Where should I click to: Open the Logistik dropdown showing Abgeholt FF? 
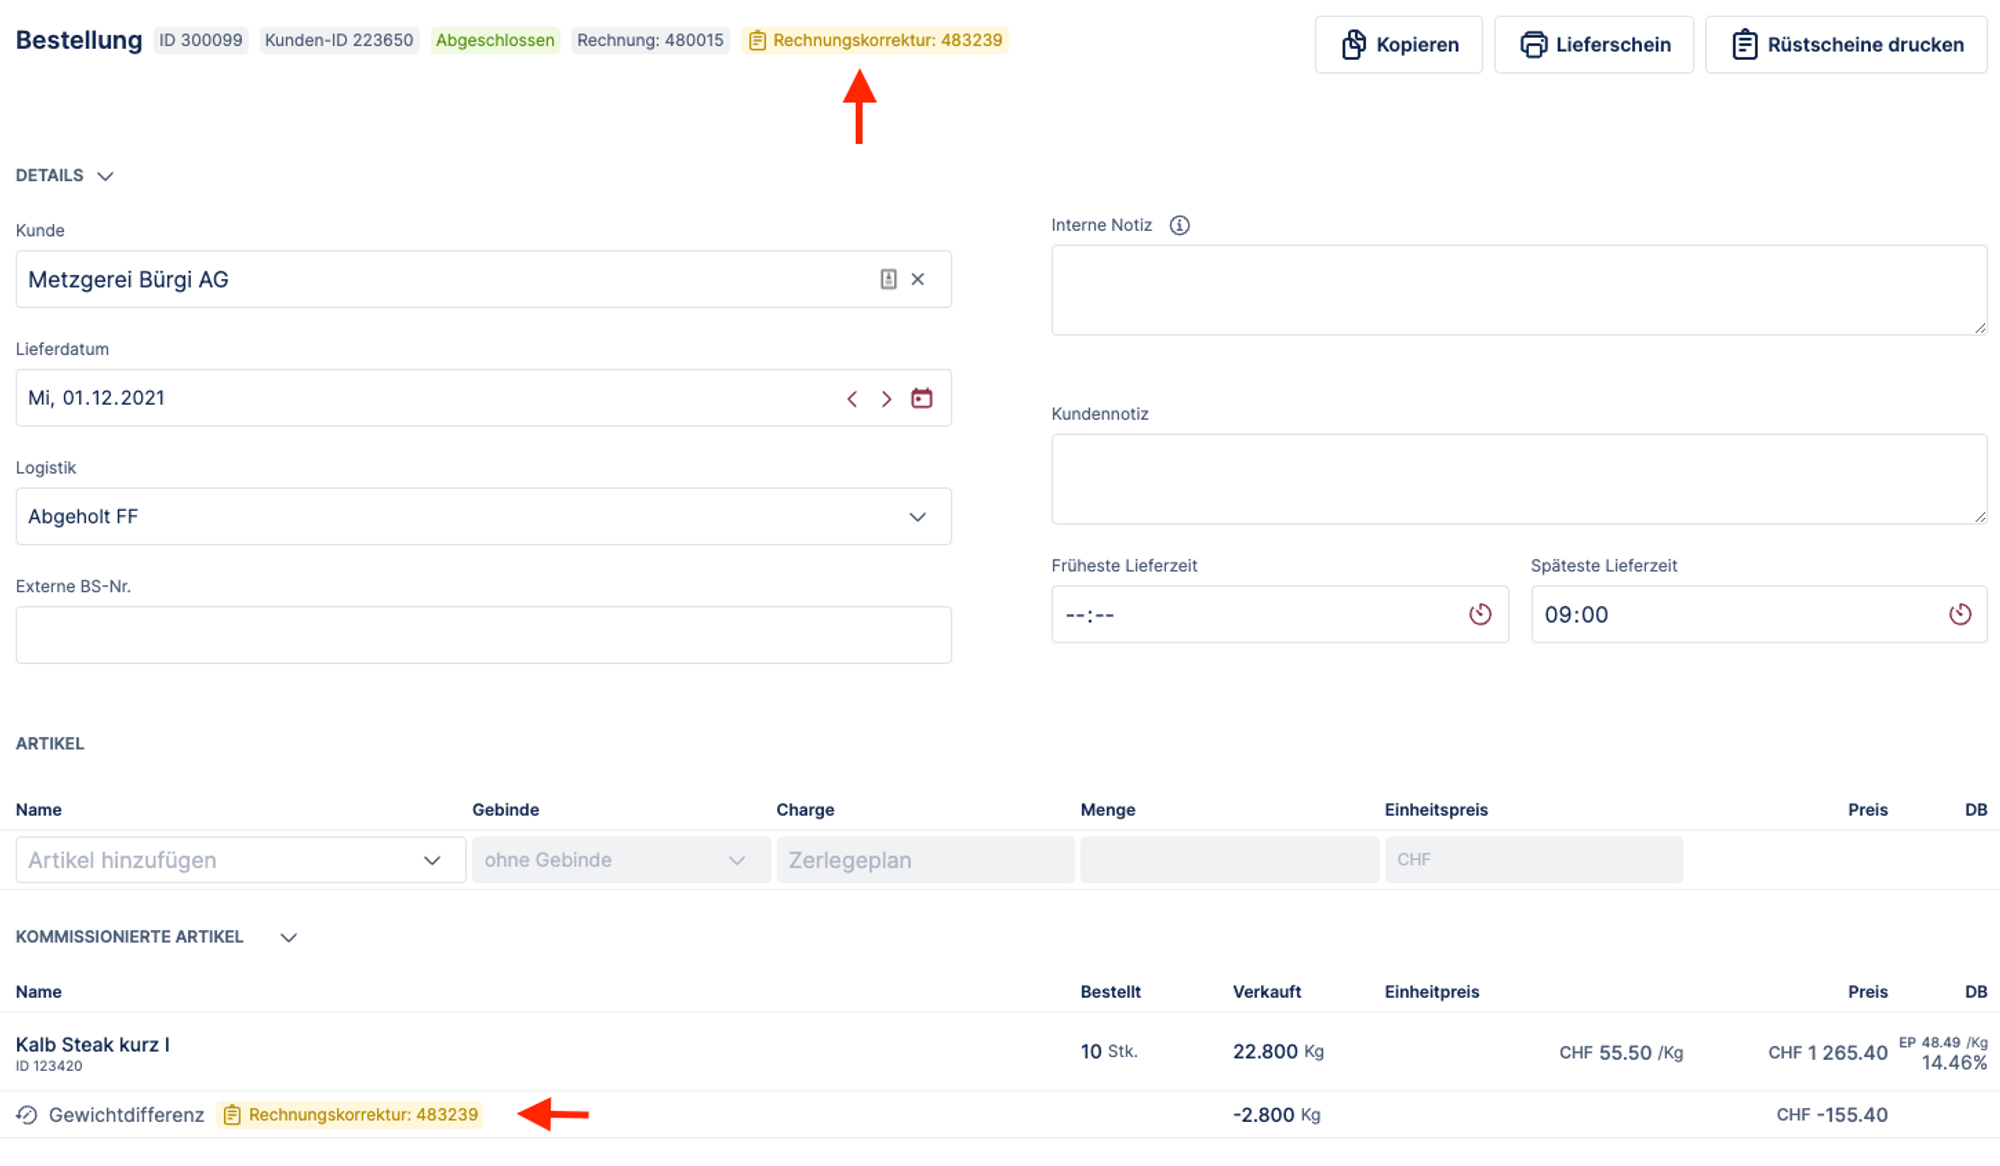[x=483, y=517]
